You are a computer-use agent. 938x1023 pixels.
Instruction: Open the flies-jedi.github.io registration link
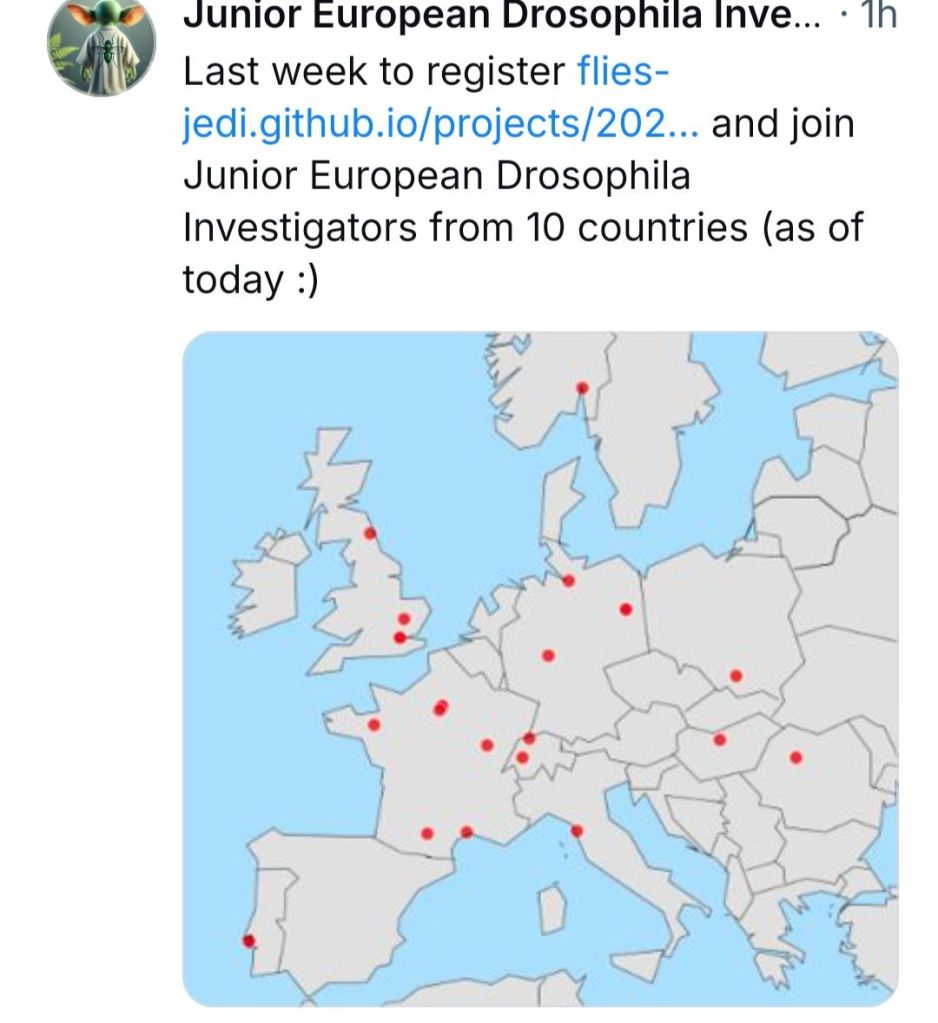coord(440,98)
